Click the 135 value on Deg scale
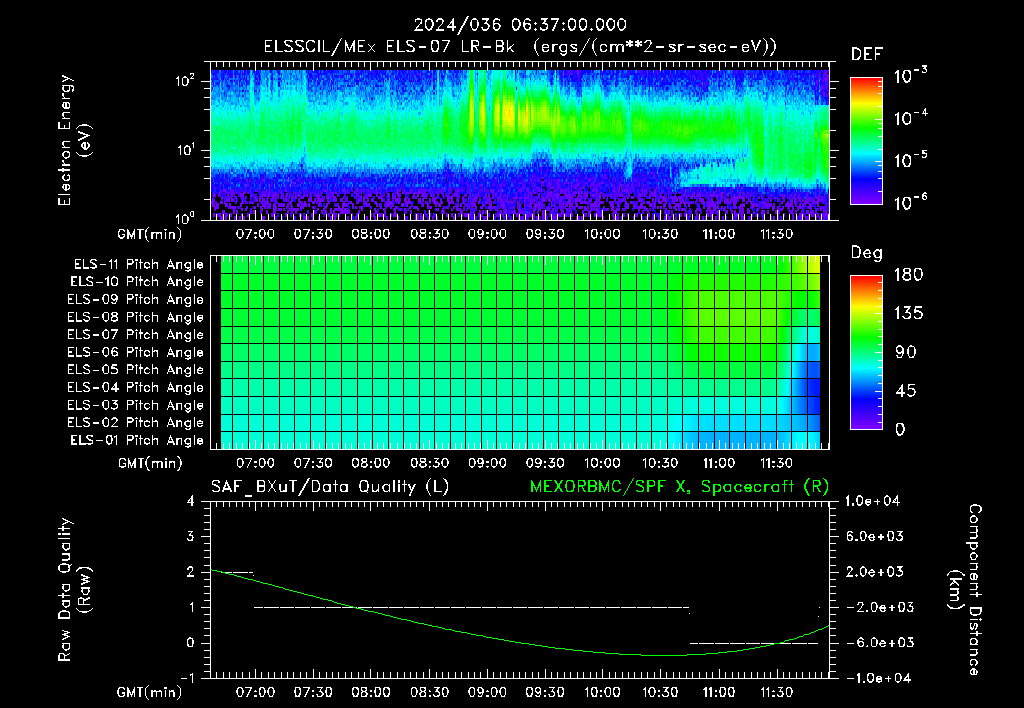Image resolution: width=1024 pixels, height=708 pixels. (908, 313)
